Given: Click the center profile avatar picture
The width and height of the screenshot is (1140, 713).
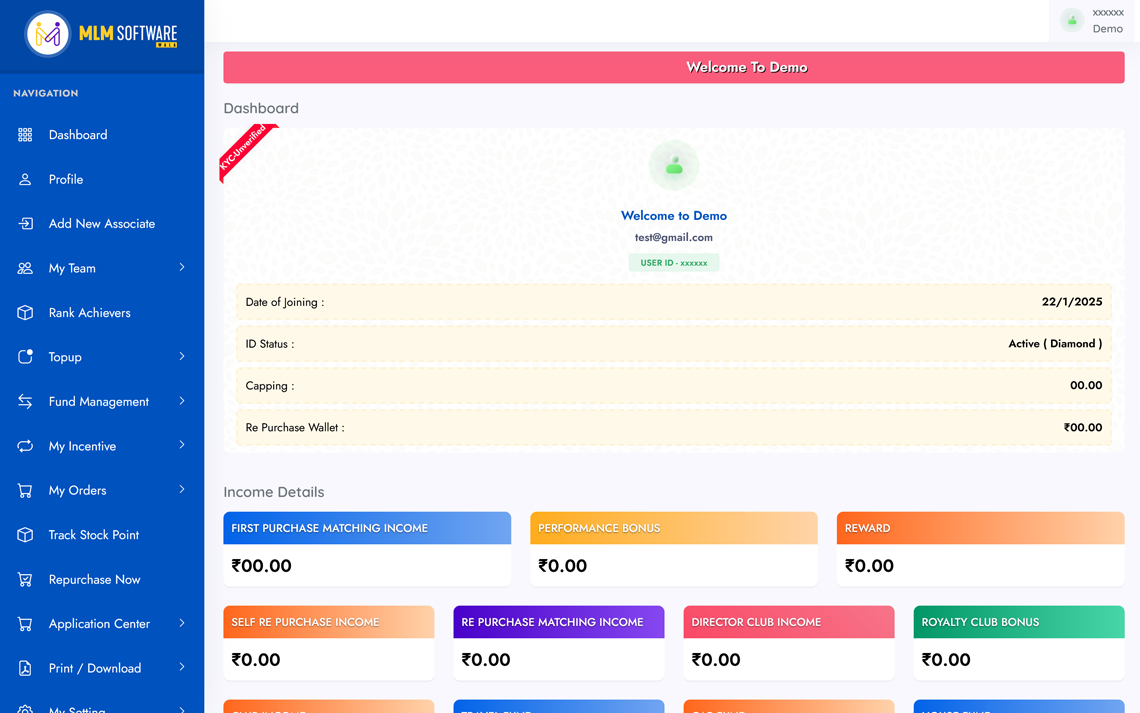Looking at the screenshot, I should pos(673,166).
